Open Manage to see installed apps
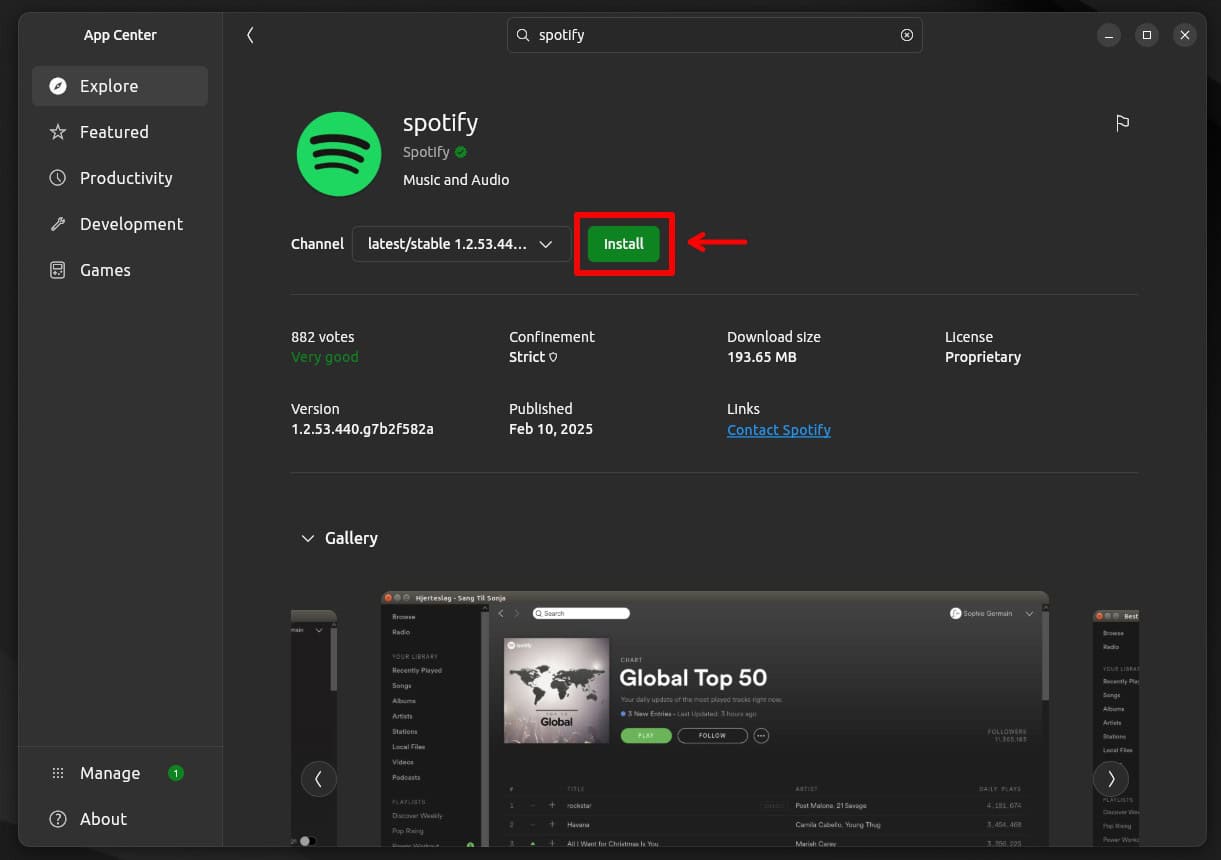This screenshot has width=1221, height=860. click(109, 772)
